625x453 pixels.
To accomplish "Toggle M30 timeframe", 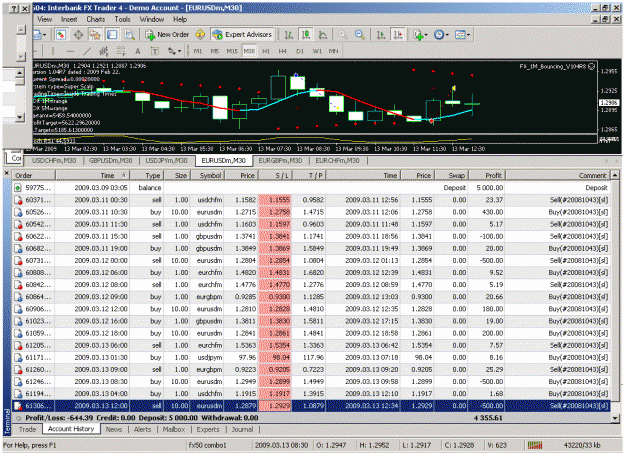I will [249, 51].
